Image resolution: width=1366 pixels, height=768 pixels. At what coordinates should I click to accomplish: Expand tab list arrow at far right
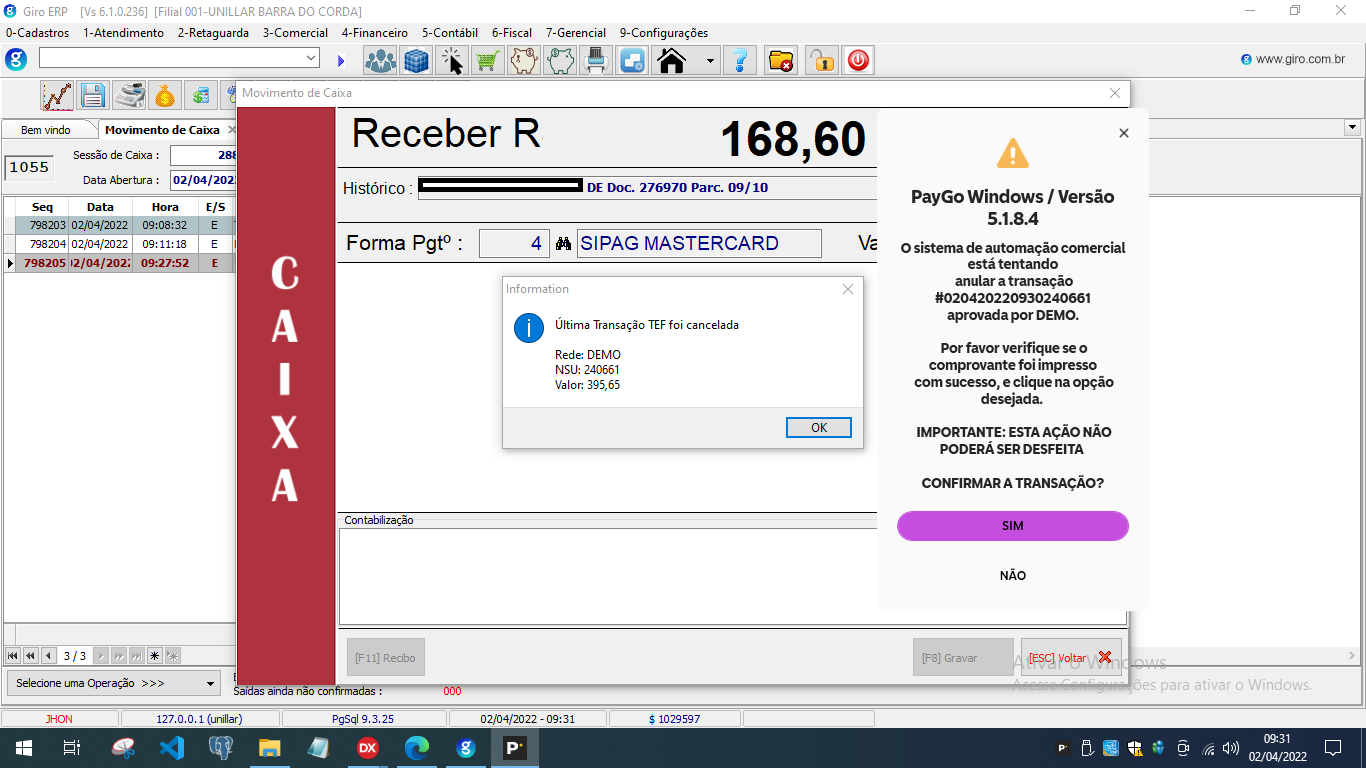pyautogui.click(x=1353, y=128)
